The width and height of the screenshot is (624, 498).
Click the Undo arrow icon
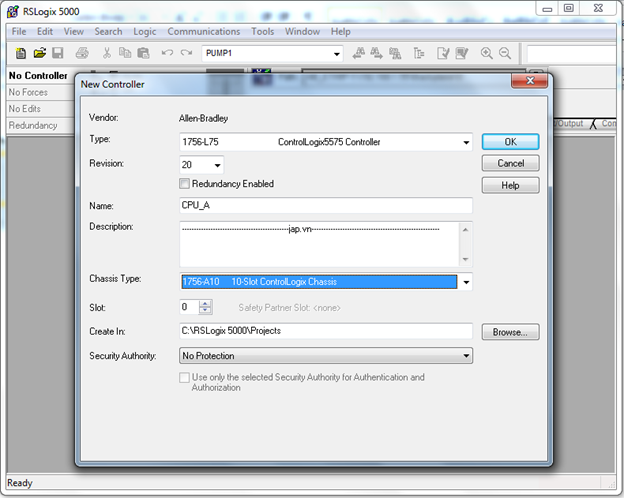(x=167, y=53)
